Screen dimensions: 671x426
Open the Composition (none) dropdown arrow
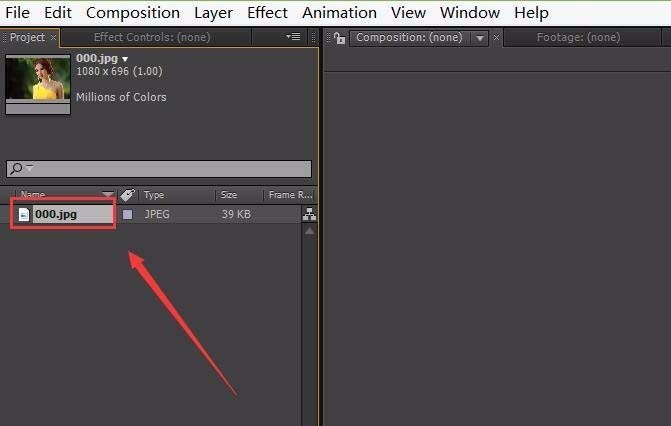tap(480, 38)
